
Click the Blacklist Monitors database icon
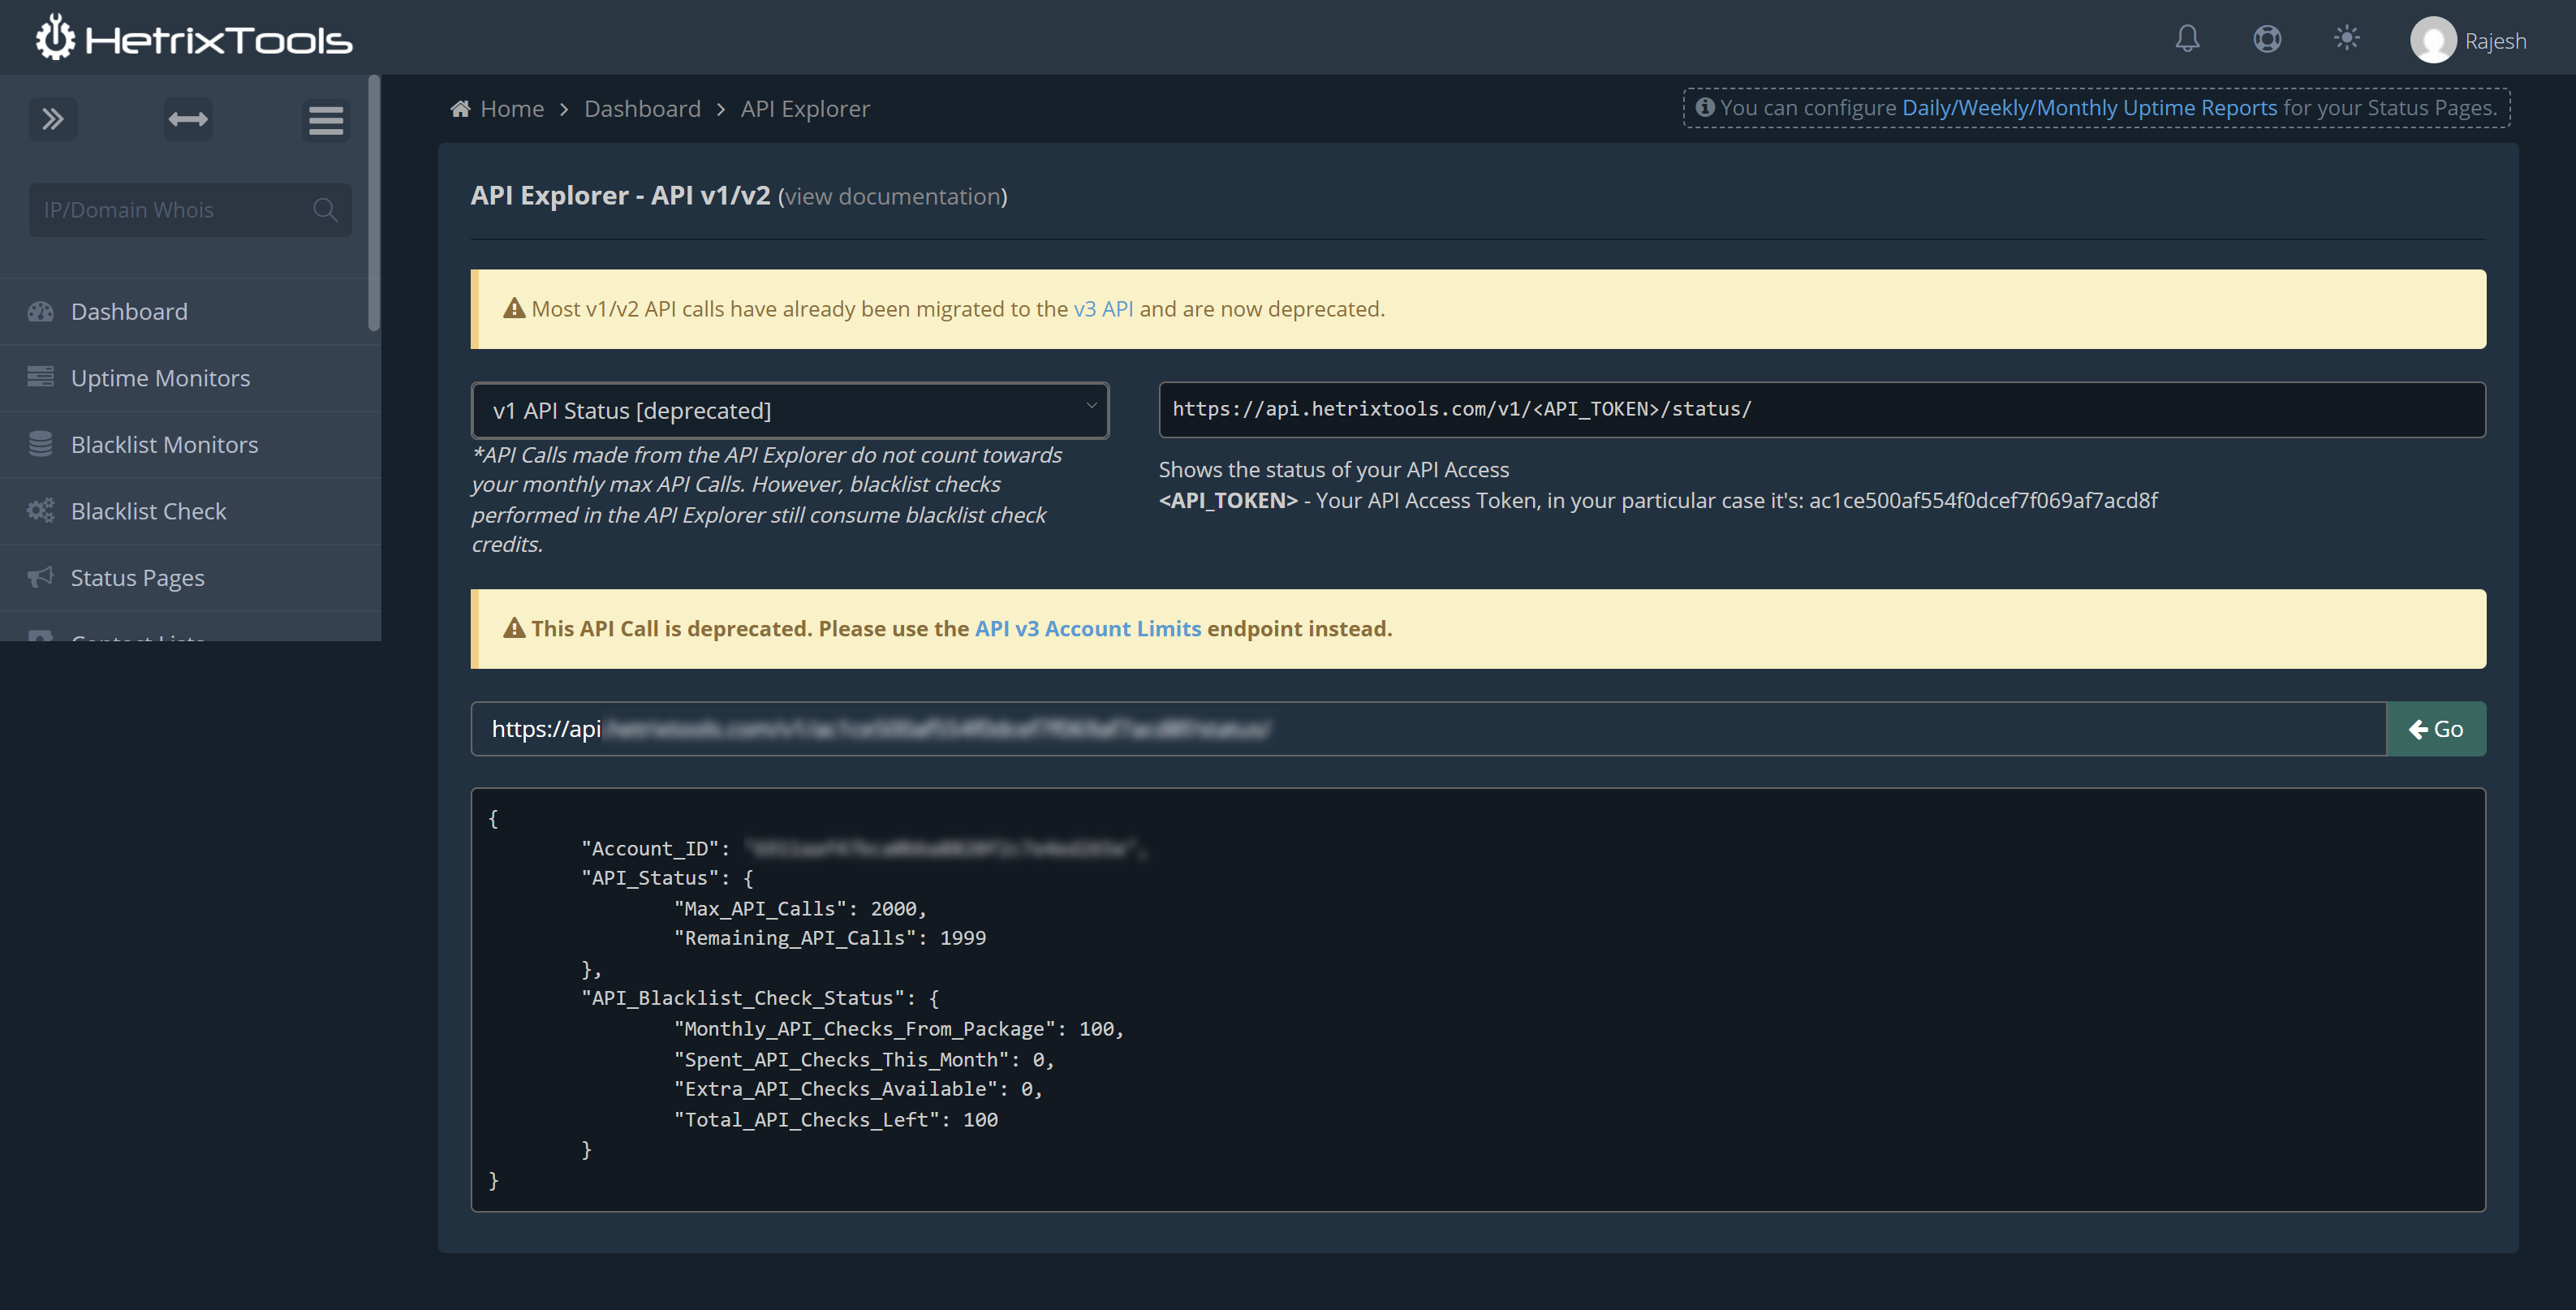[40, 444]
